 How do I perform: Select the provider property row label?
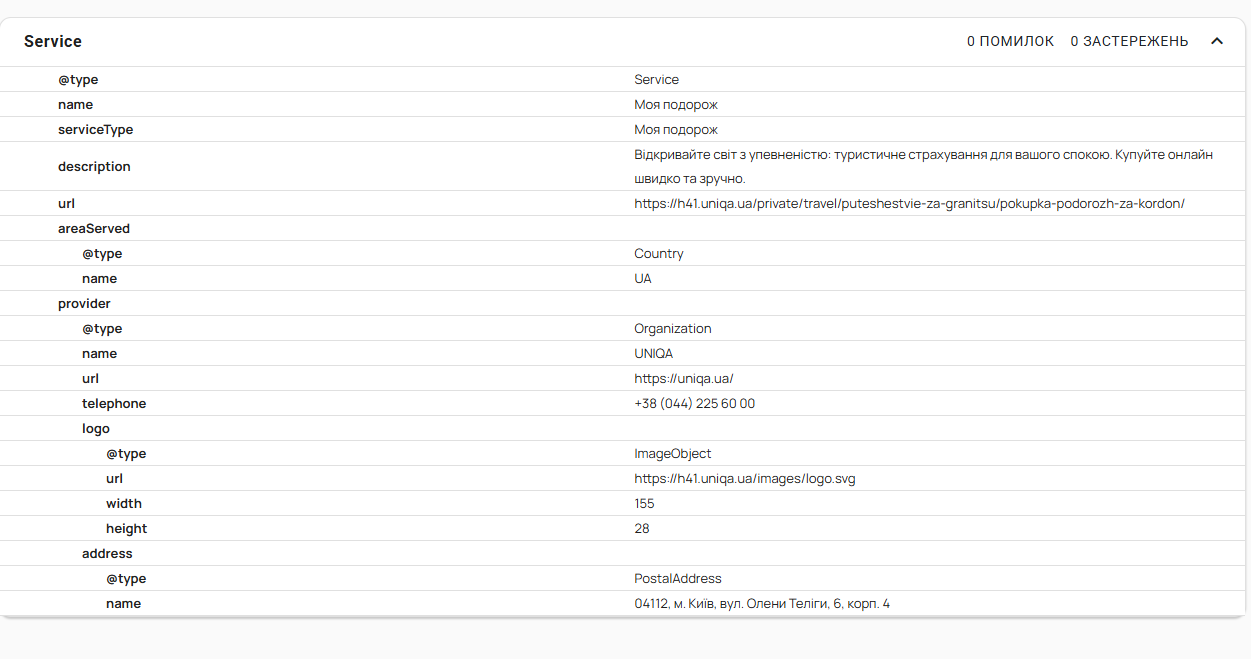[x=84, y=303]
